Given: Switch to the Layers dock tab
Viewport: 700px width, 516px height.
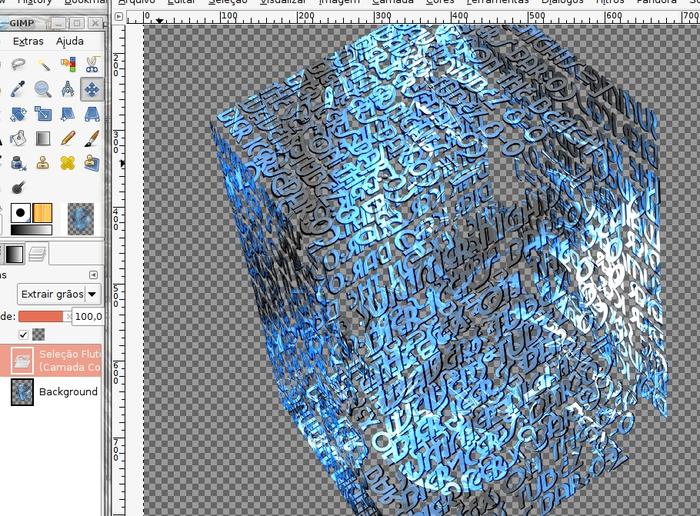Looking at the screenshot, I should click(x=38, y=254).
